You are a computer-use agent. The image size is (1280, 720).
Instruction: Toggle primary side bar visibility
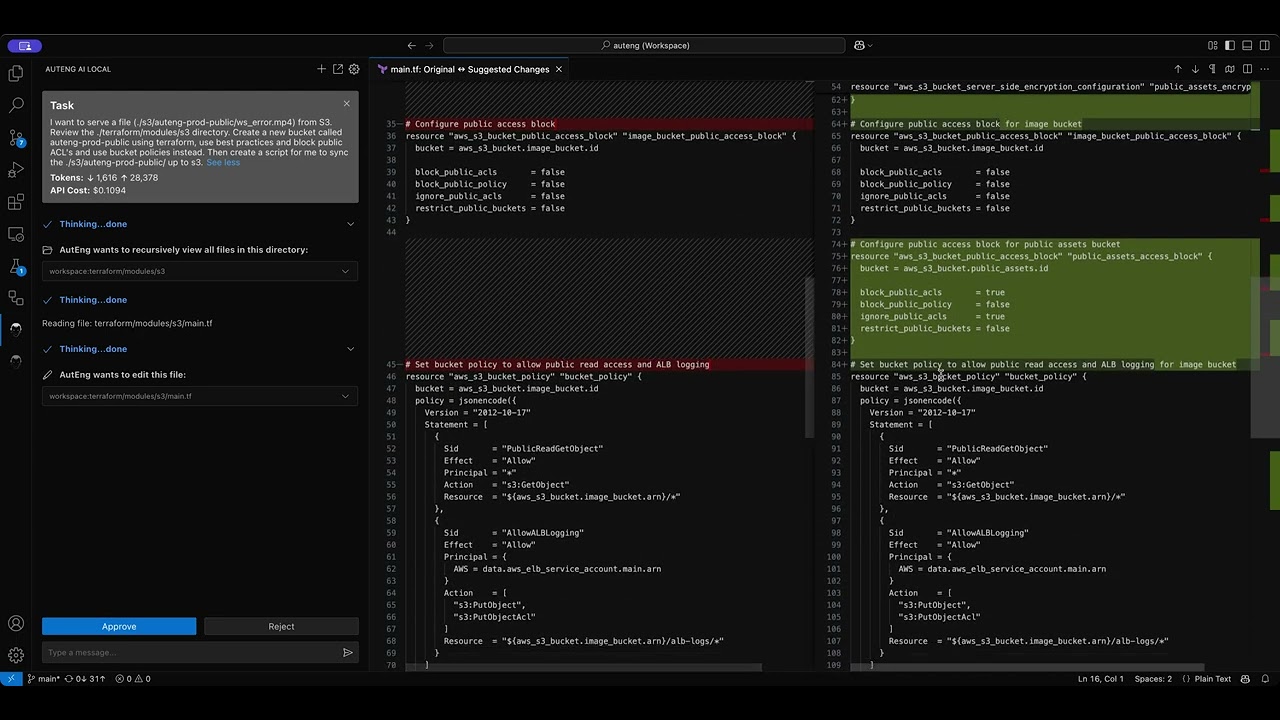[1230, 45]
